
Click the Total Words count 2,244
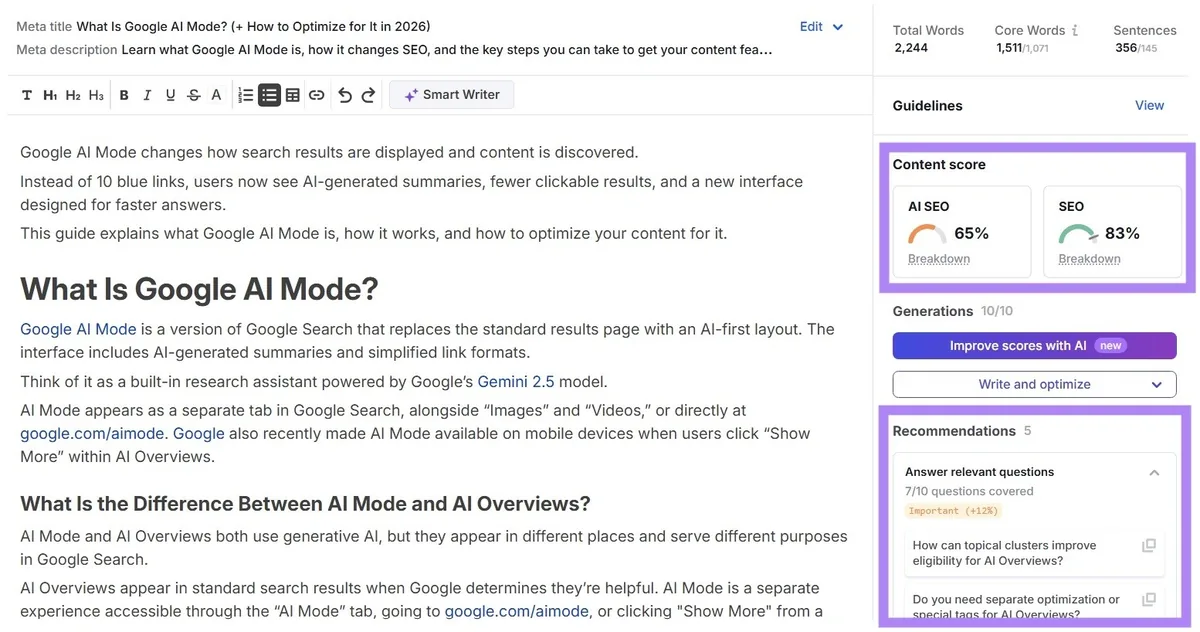tap(911, 48)
